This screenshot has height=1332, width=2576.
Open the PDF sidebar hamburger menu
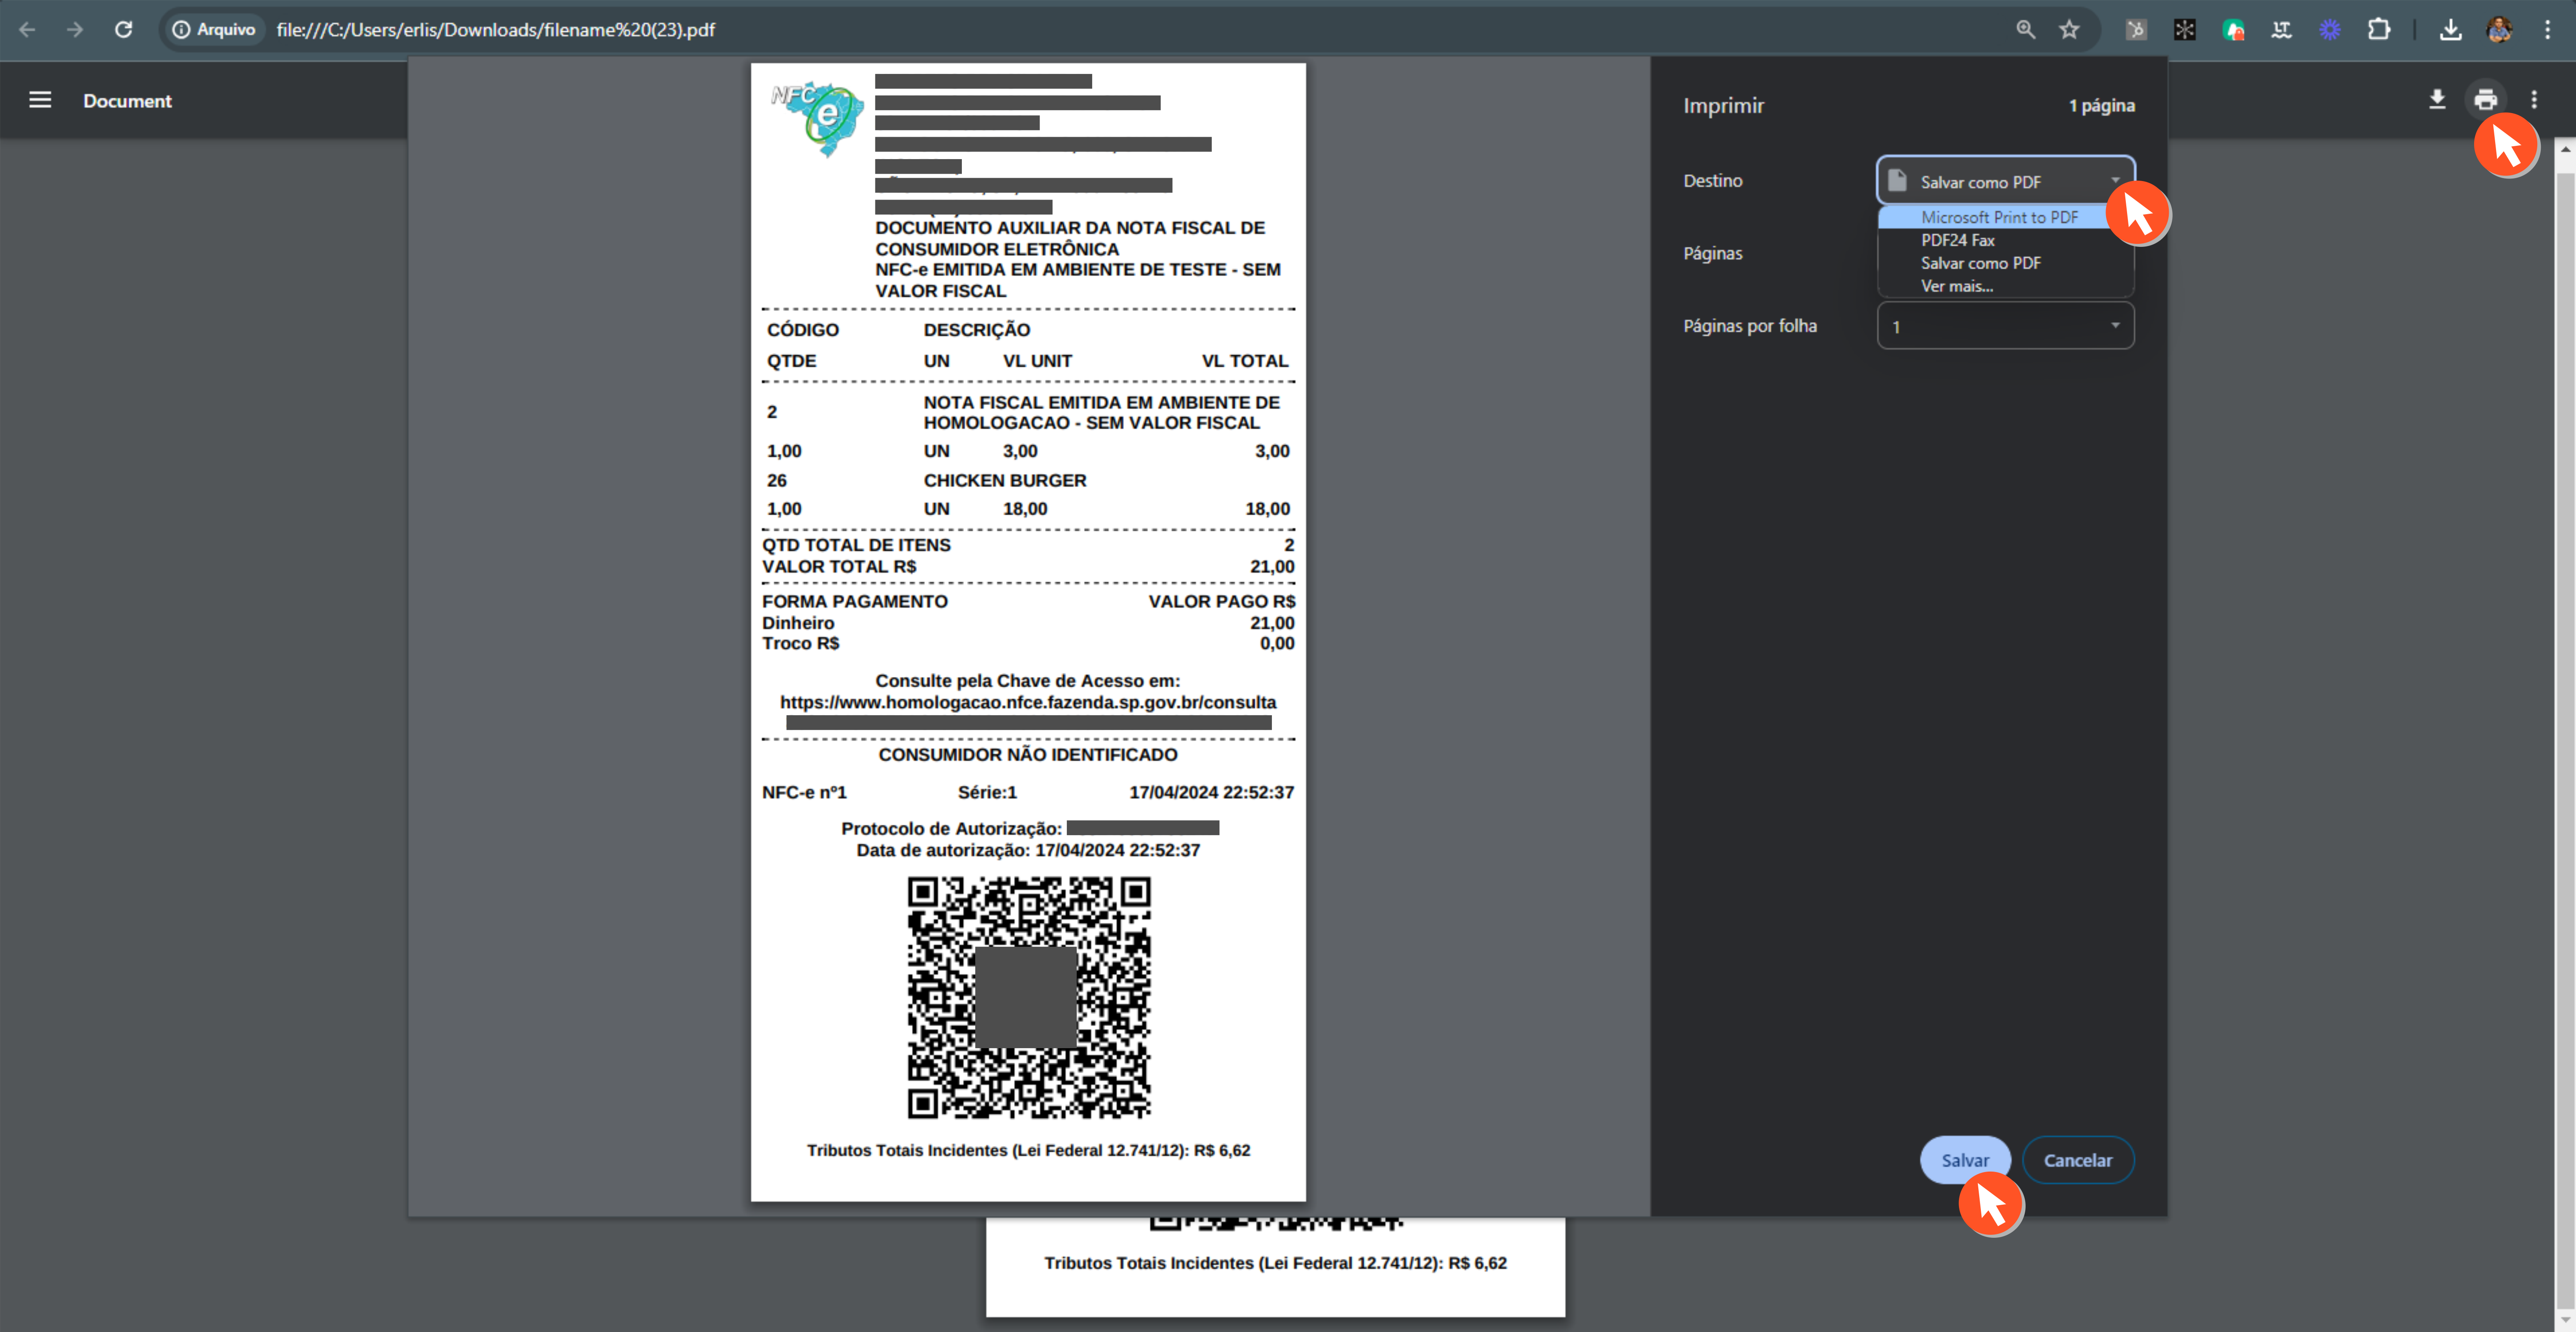click(40, 100)
